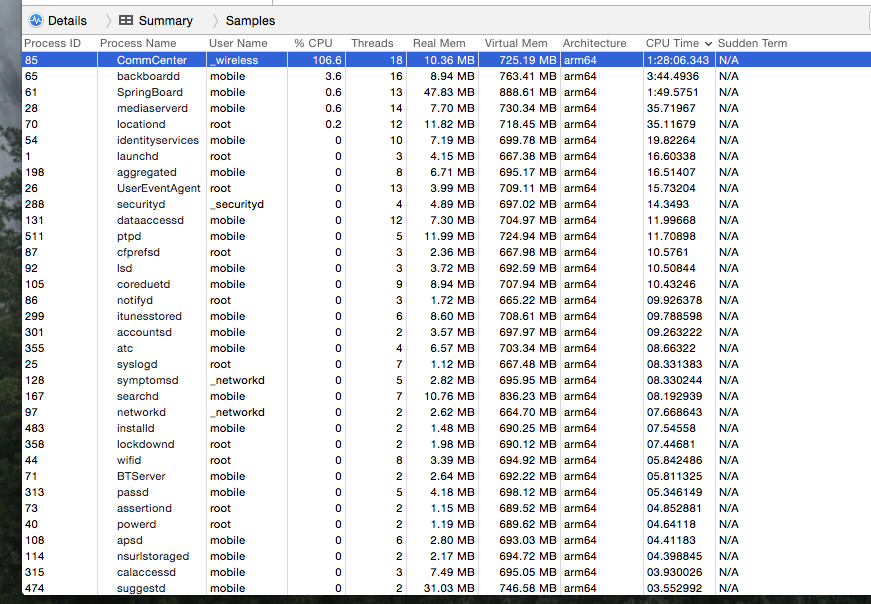This screenshot has width=871, height=604.
Task: Select the launchd process row
Action: [x=446, y=156]
